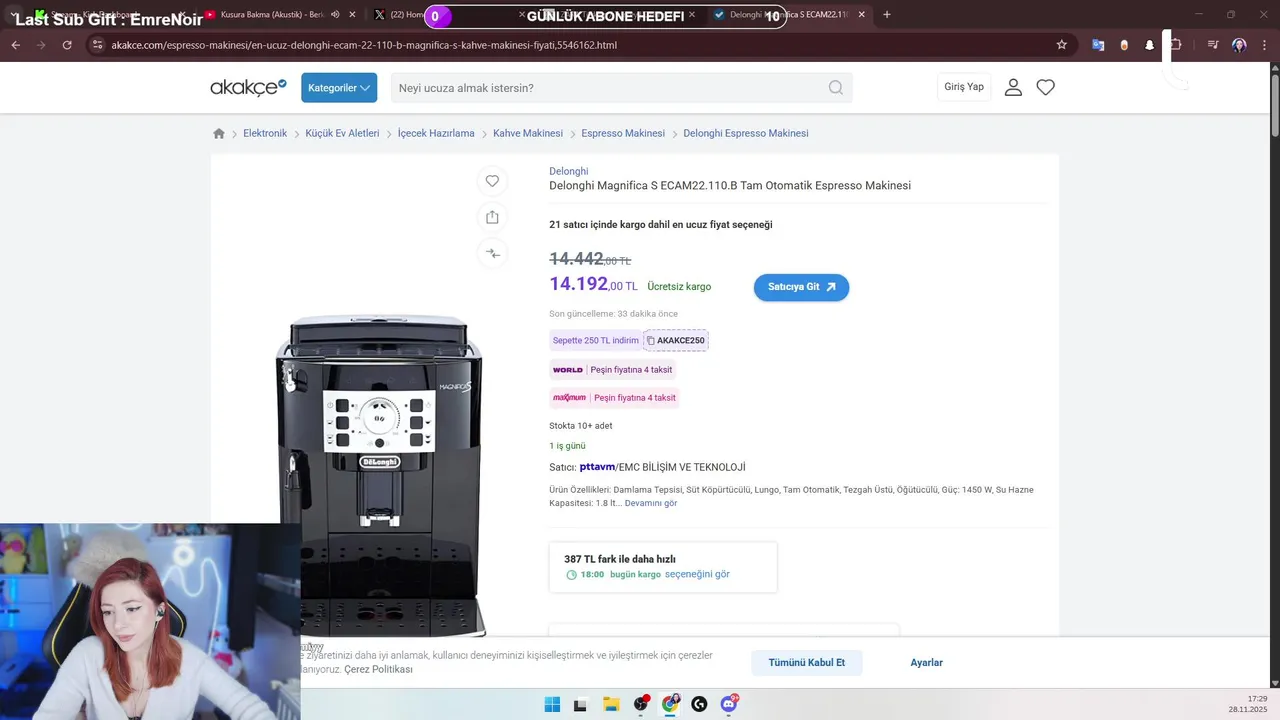Open Espresso Makinesi breadcrumb
The image size is (1280, 720).
(623, 133)
